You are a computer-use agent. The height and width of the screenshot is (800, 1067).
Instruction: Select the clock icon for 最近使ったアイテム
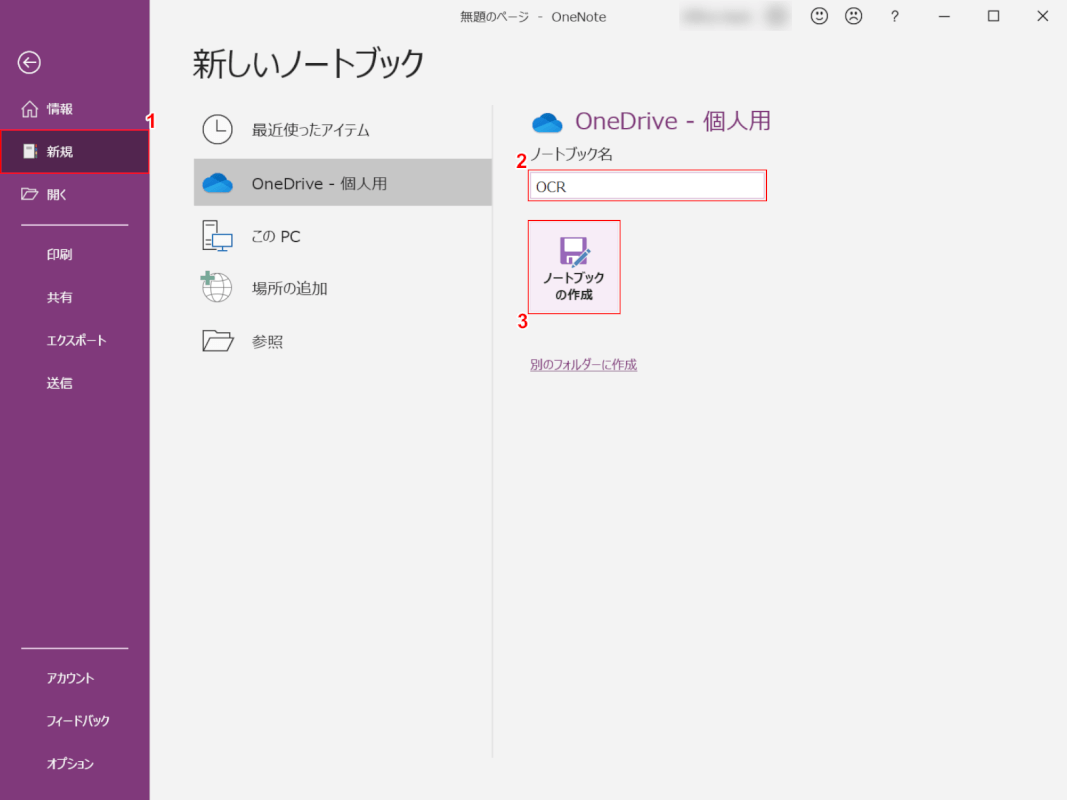coord(217,130)
